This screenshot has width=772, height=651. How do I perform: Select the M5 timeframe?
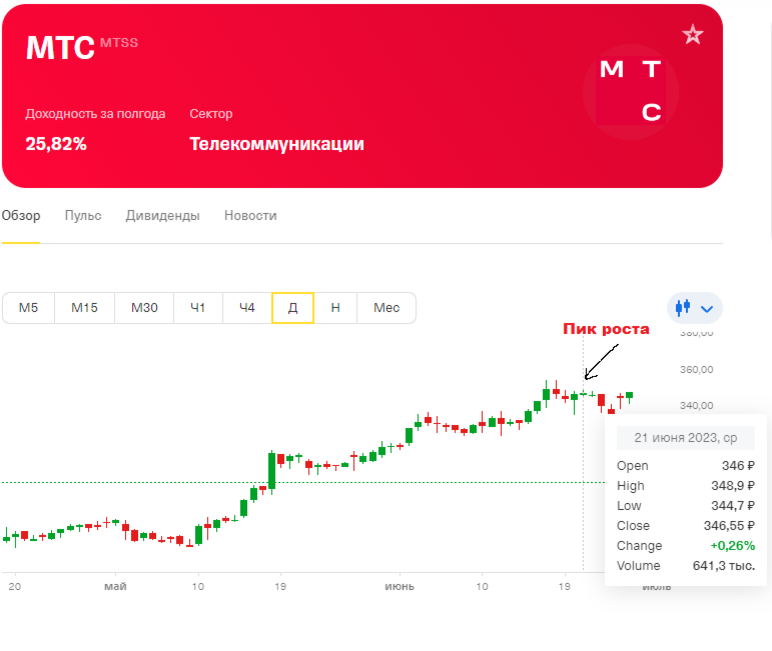coord(29,308)
